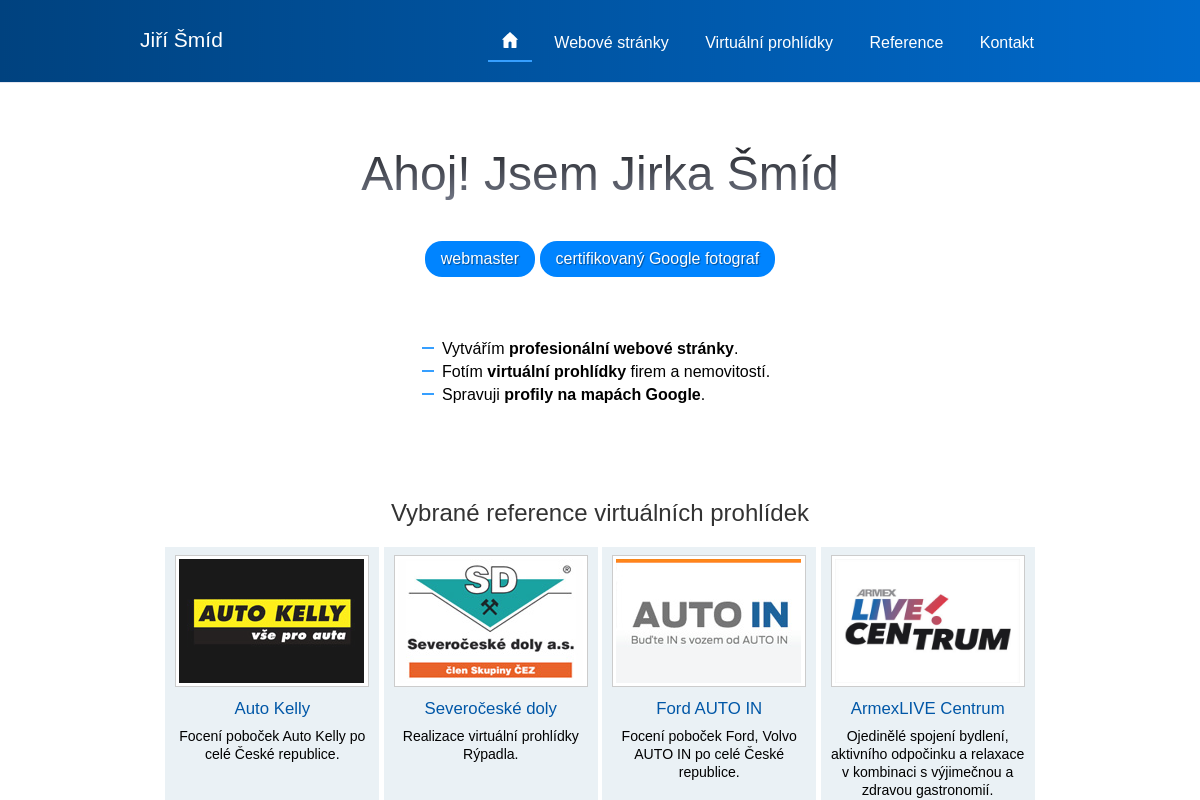This screenshot has width=1200, height=800.
Task: Click the Auto Kelly logo thumbnail
Action: tap(271, 620)
